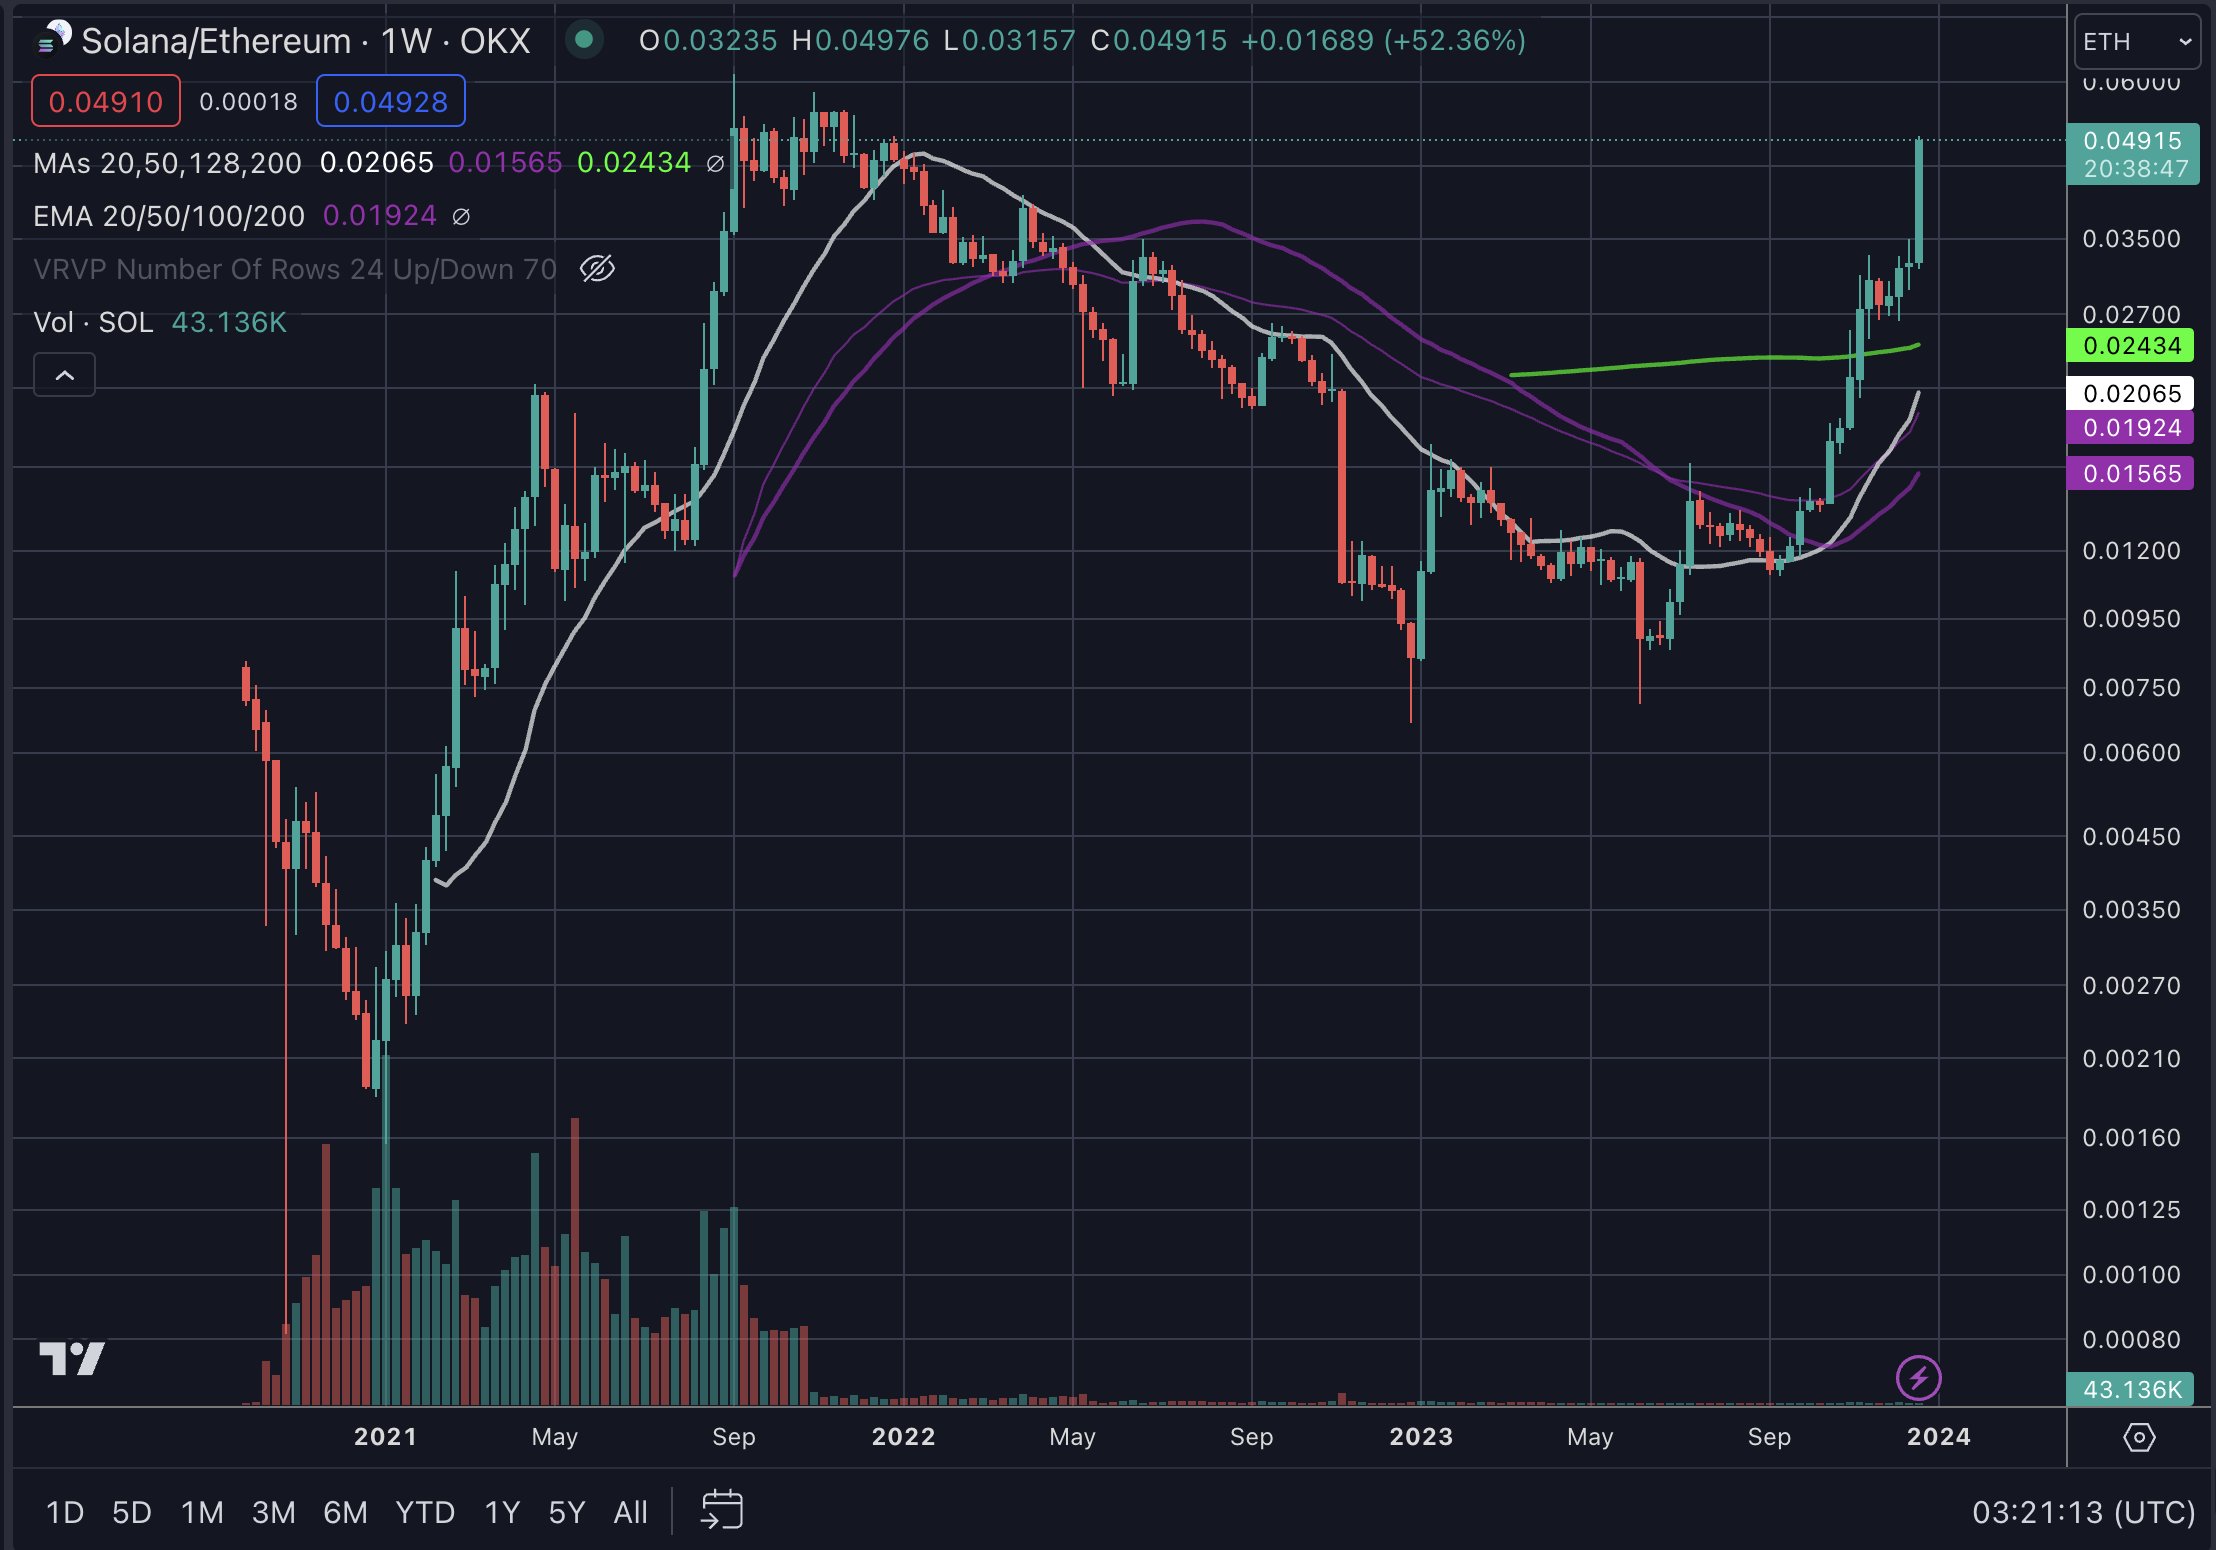Select the EMA 20/50/100/200 indicator legend
The height and width of the screenshot is (1550, 2216).
[x=168, y=216]
